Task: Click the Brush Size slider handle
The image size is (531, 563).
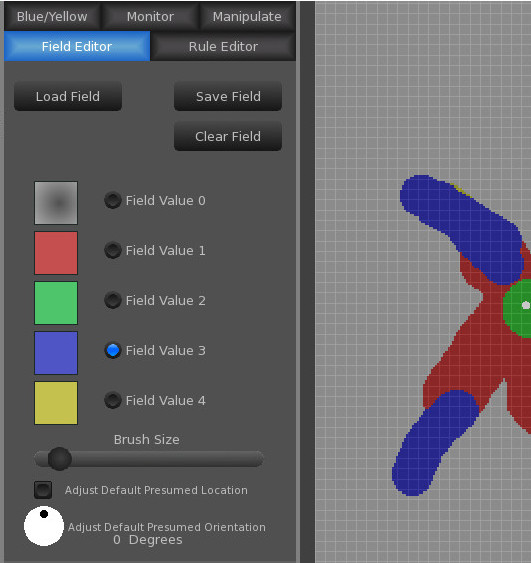Action: (60, 459)
